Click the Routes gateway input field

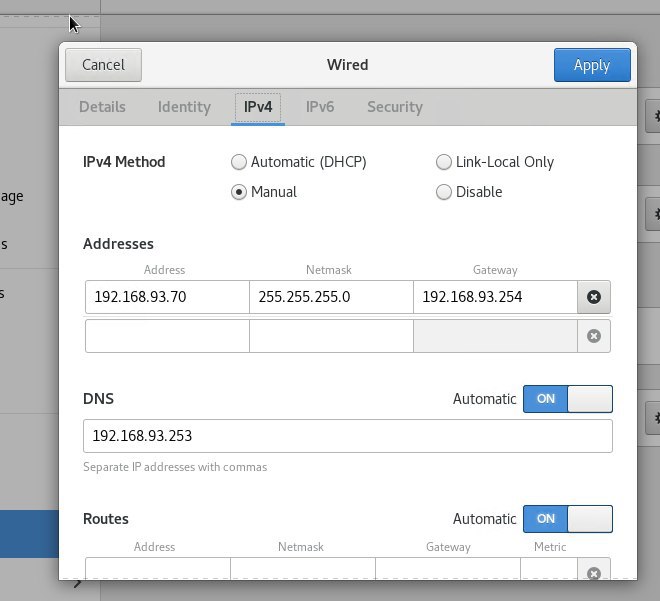pos(448,569)
